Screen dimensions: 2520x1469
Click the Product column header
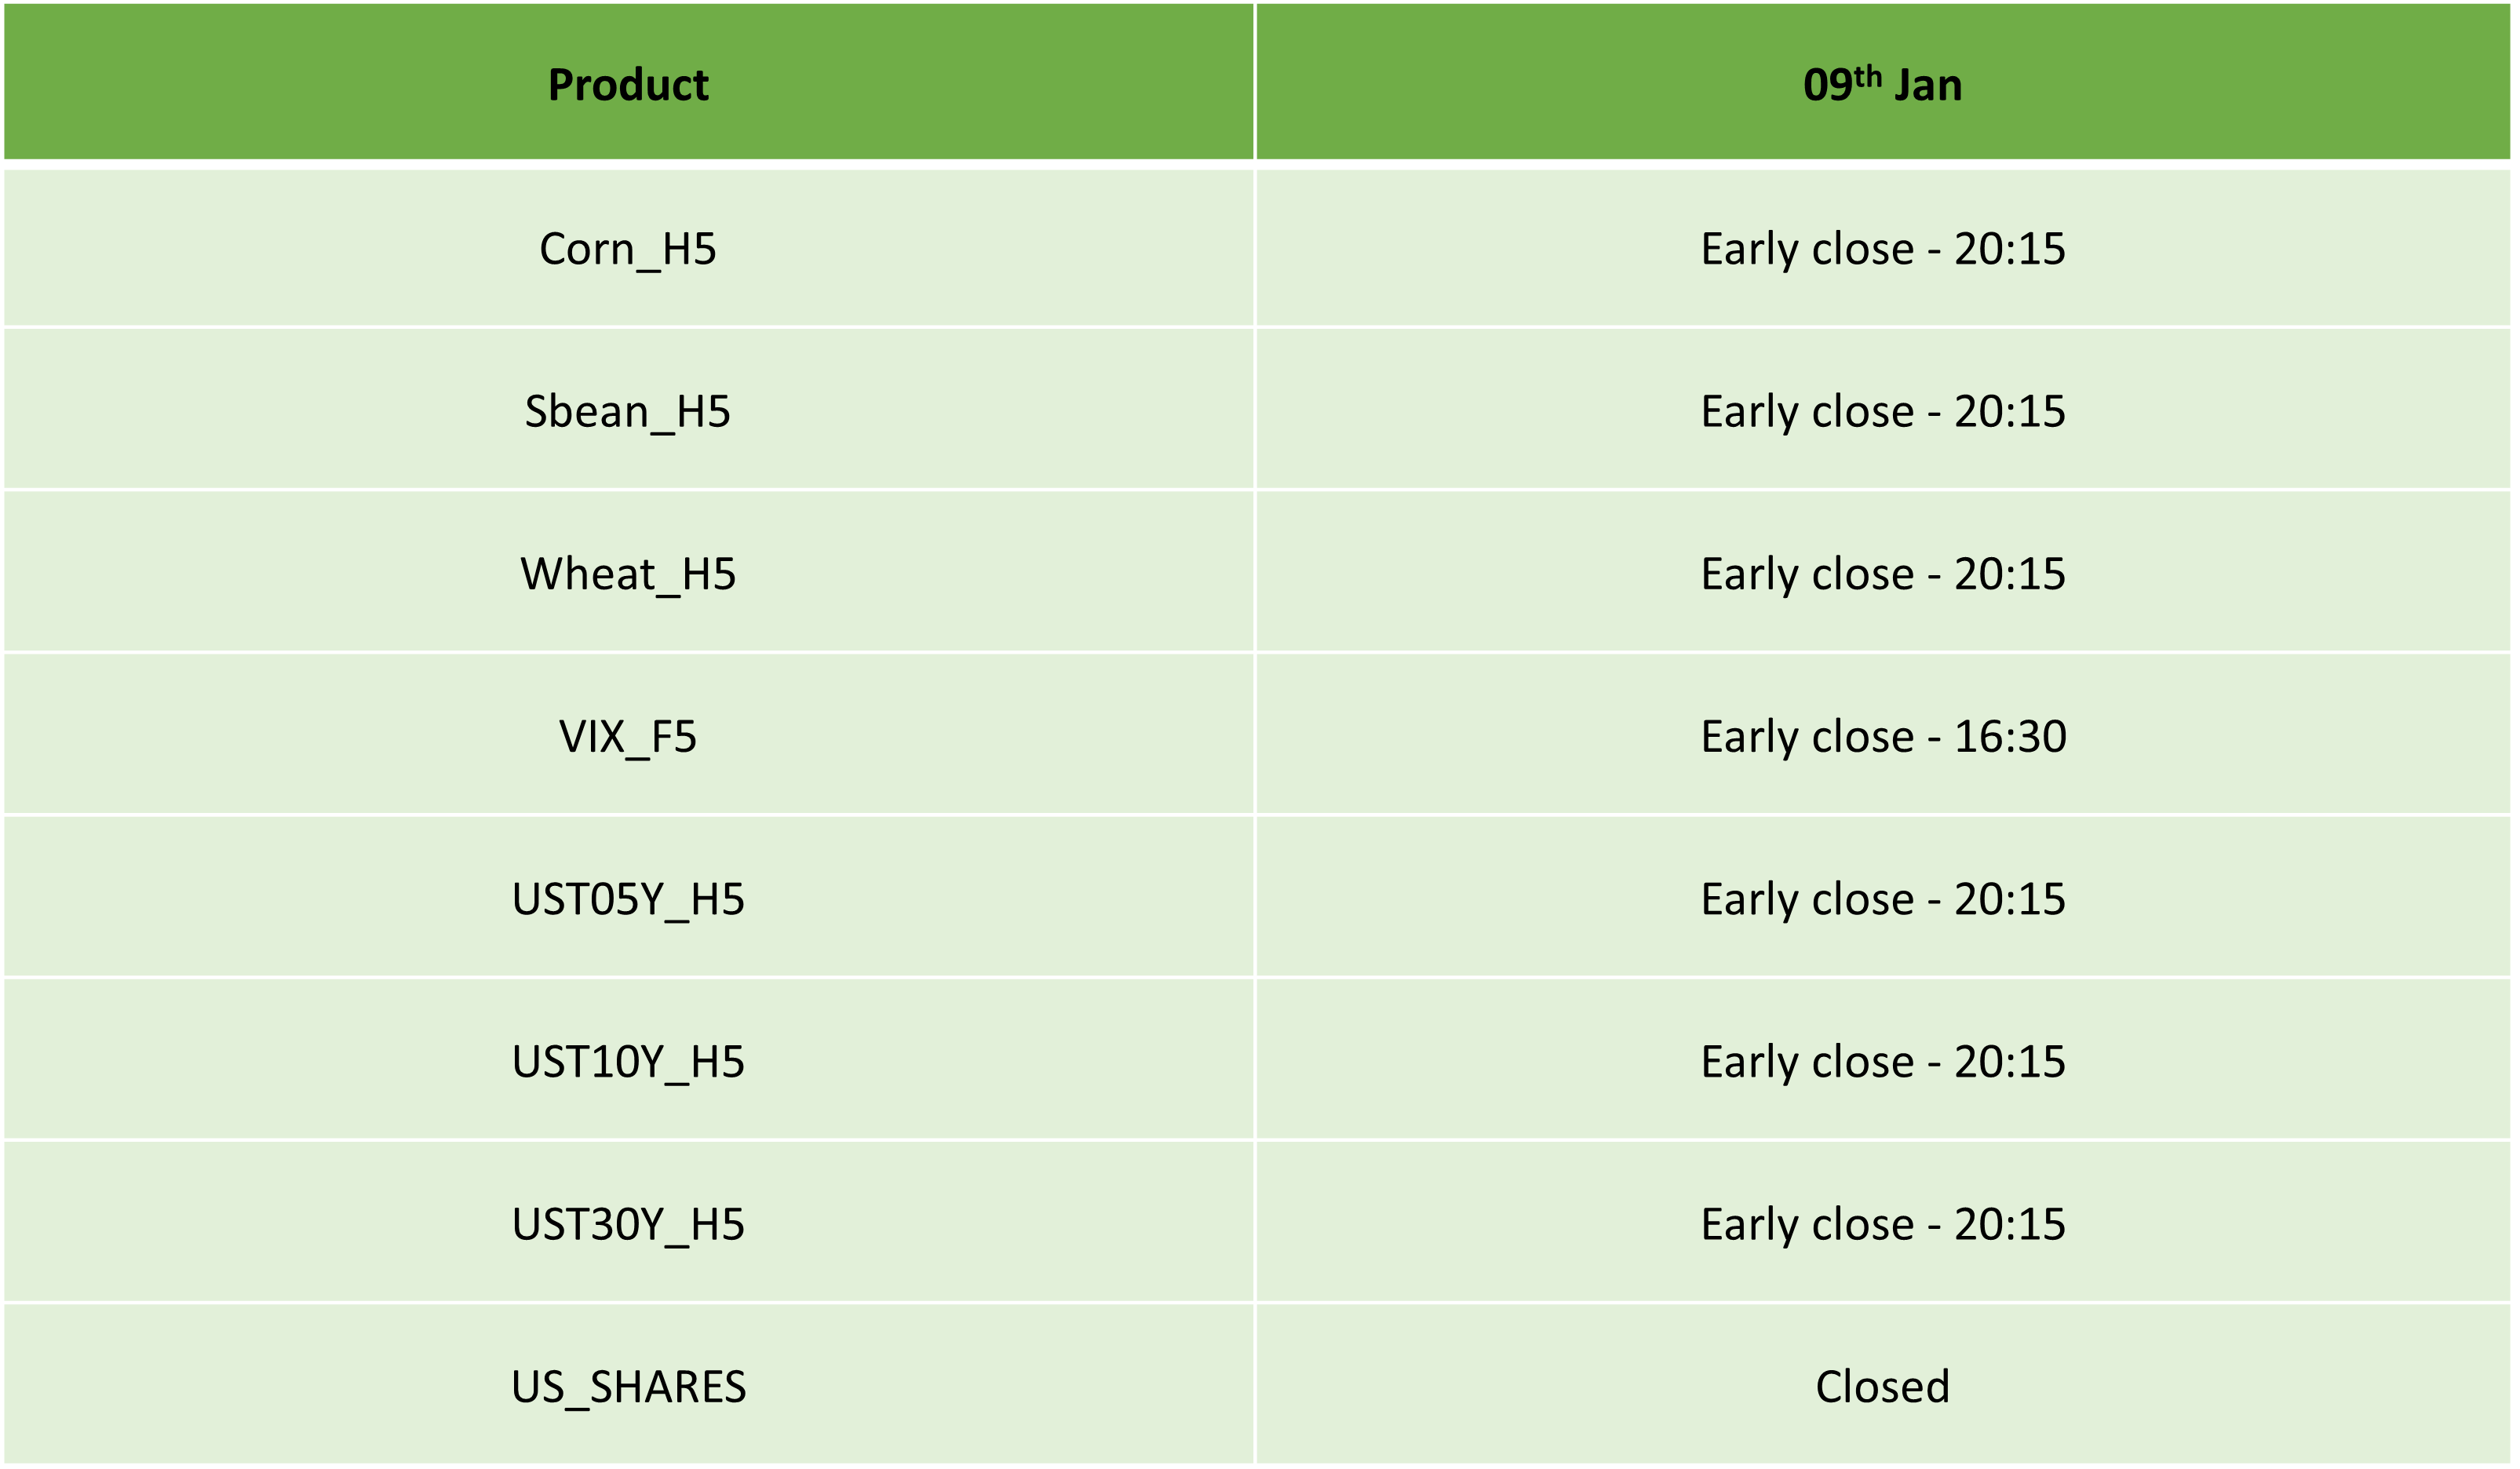[628, 81]
